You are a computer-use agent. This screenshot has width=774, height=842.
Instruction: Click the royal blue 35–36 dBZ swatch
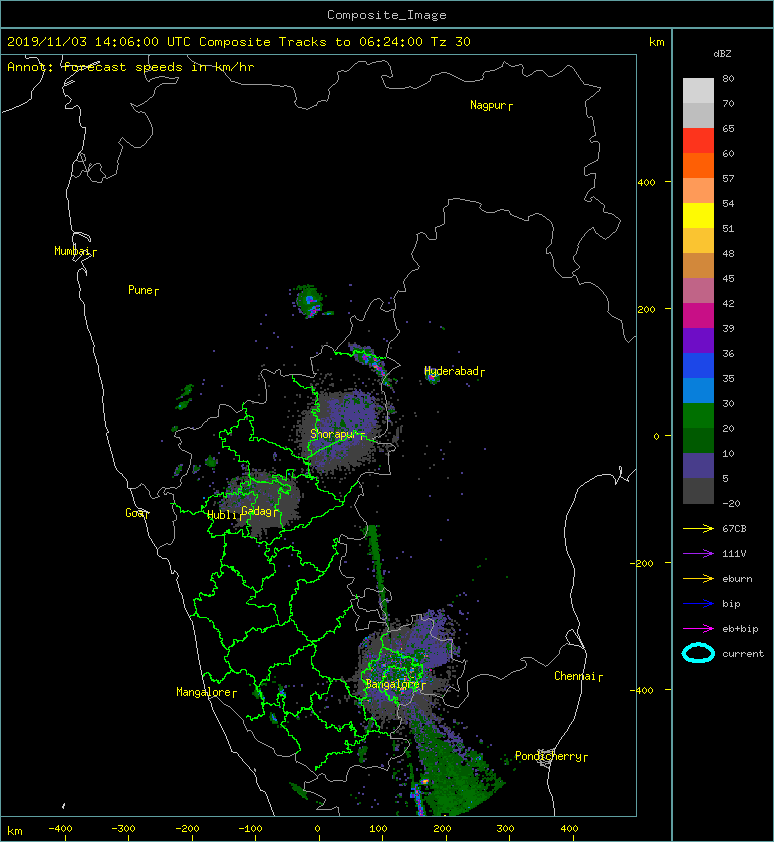point(698,366)
